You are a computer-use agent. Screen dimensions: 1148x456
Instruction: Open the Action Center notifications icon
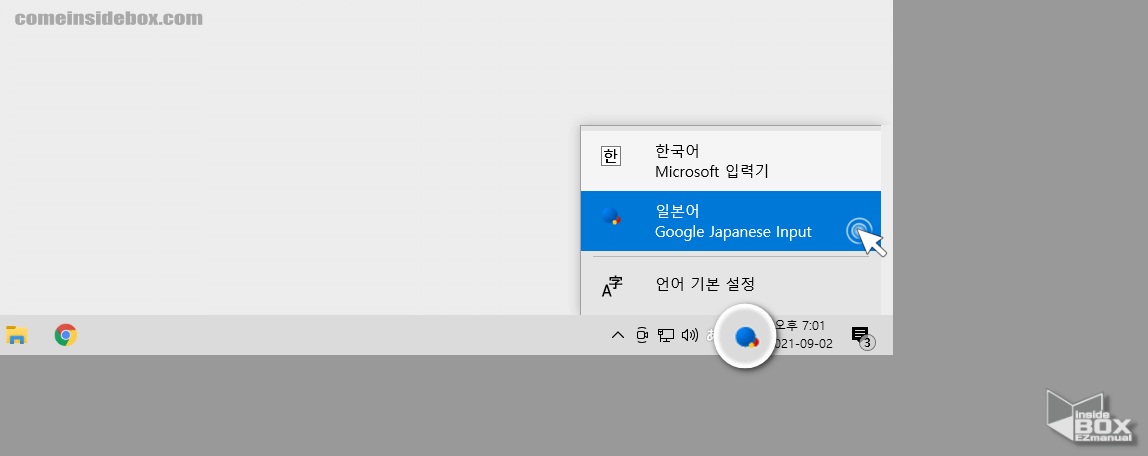tap(861, 336)
